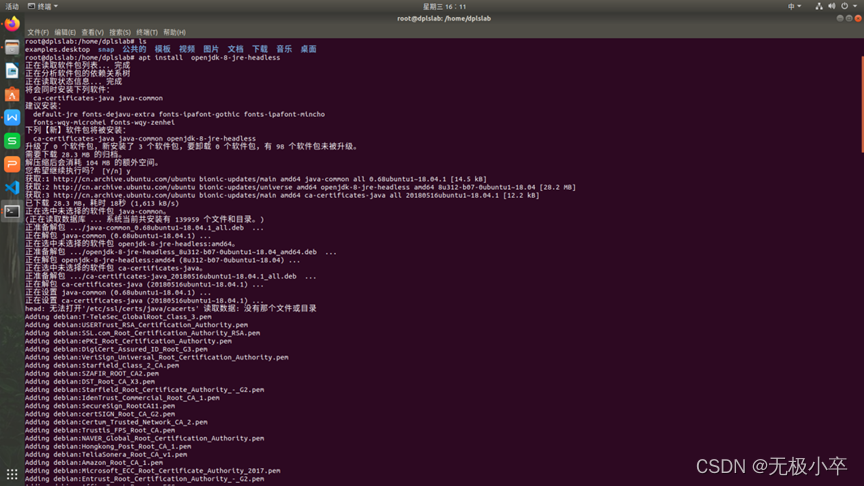Viewport: 864px width, 486px height.
Task: Click the '[Y/n] y' prompt line
Action: coord(78,171)
